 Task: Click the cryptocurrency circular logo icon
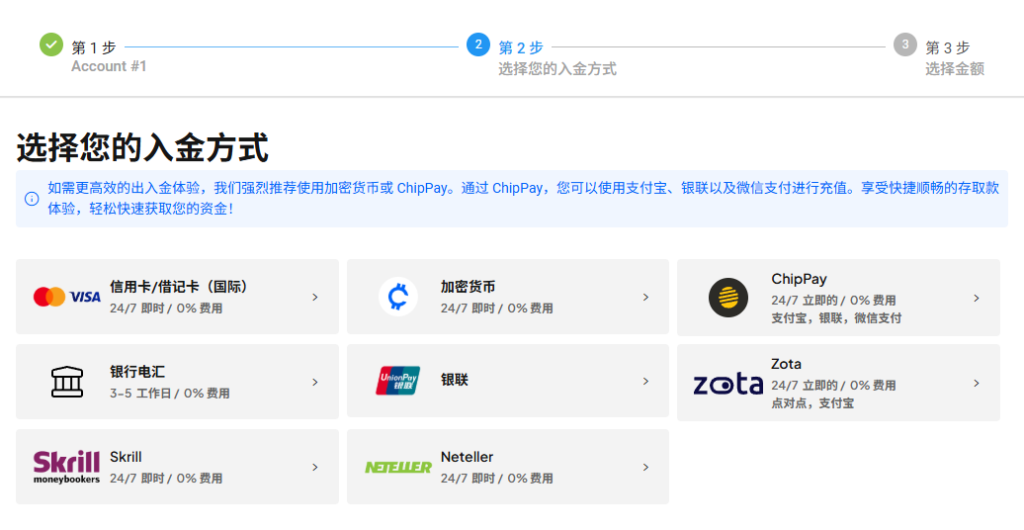pyautogui.click(x=398, y=297)
